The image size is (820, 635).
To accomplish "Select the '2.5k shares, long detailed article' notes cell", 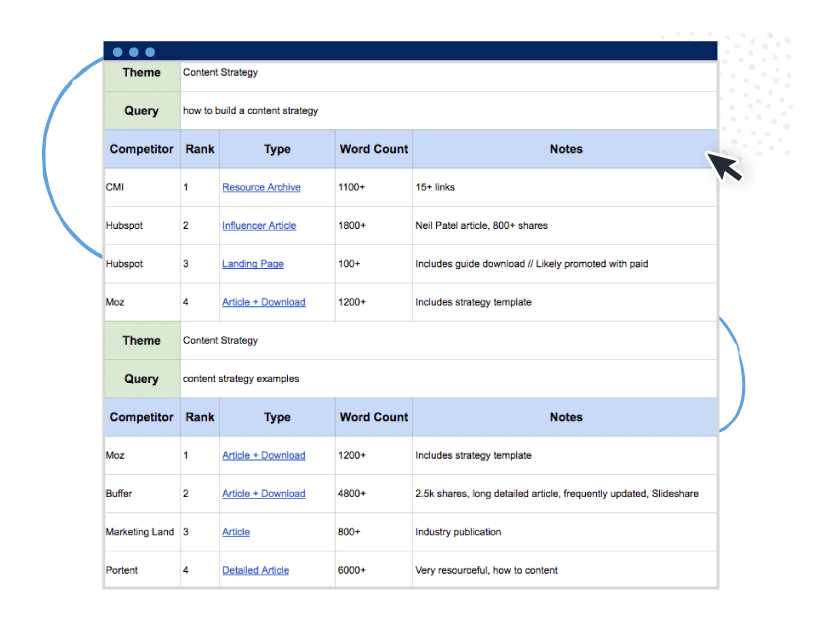I will (565, 493).
